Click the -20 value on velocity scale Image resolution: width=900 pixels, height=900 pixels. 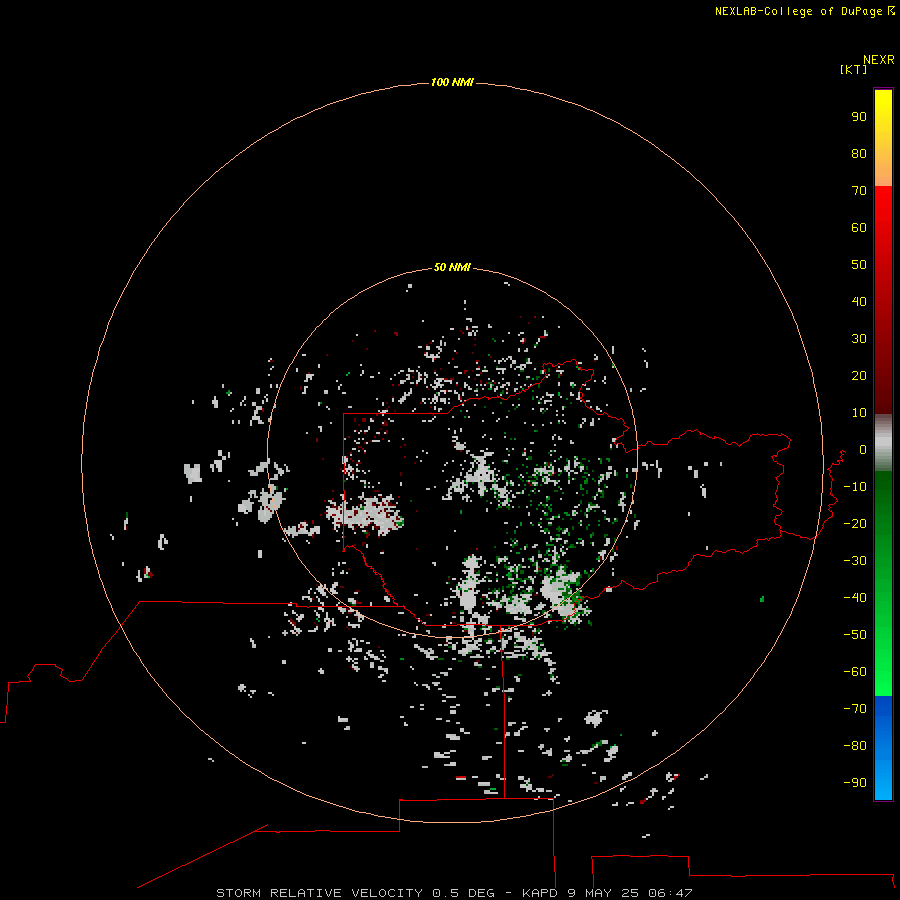(x=855, y=523)
